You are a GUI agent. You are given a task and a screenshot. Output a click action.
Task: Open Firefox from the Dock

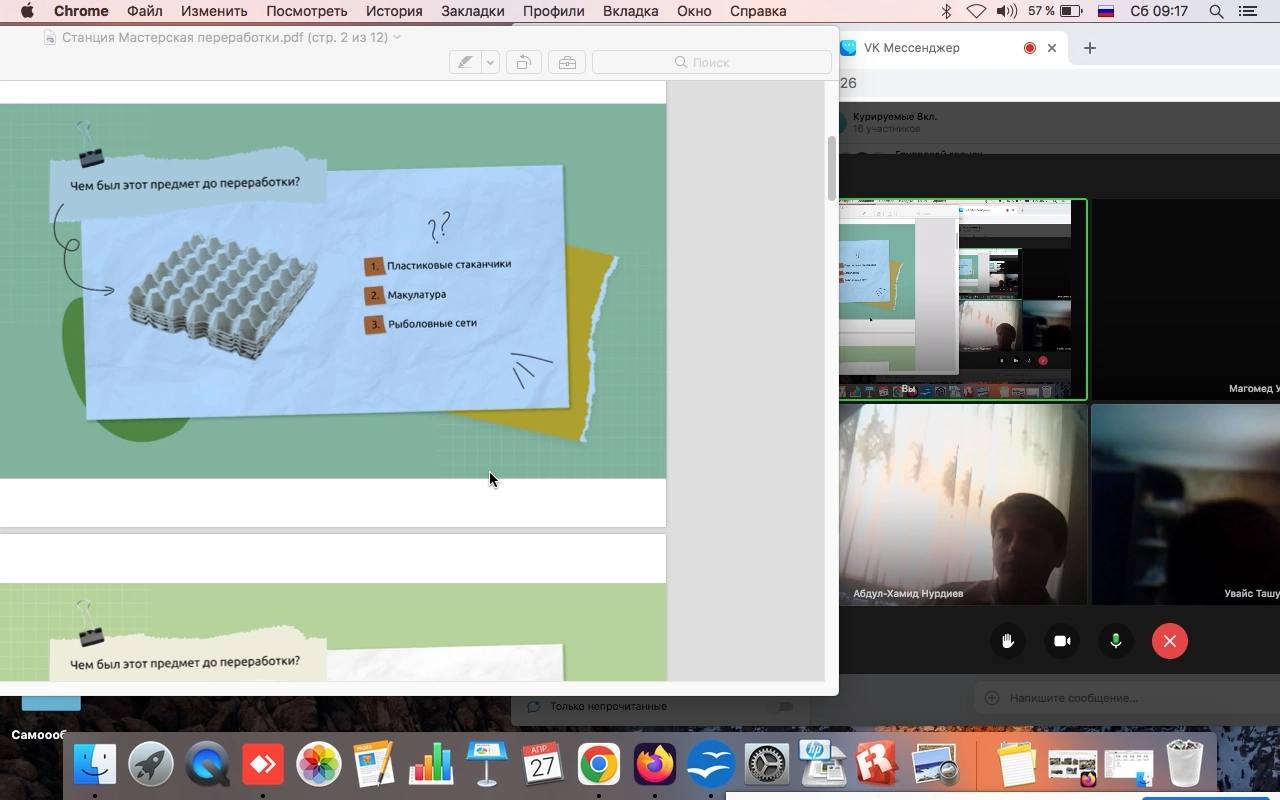coord(655,766)
